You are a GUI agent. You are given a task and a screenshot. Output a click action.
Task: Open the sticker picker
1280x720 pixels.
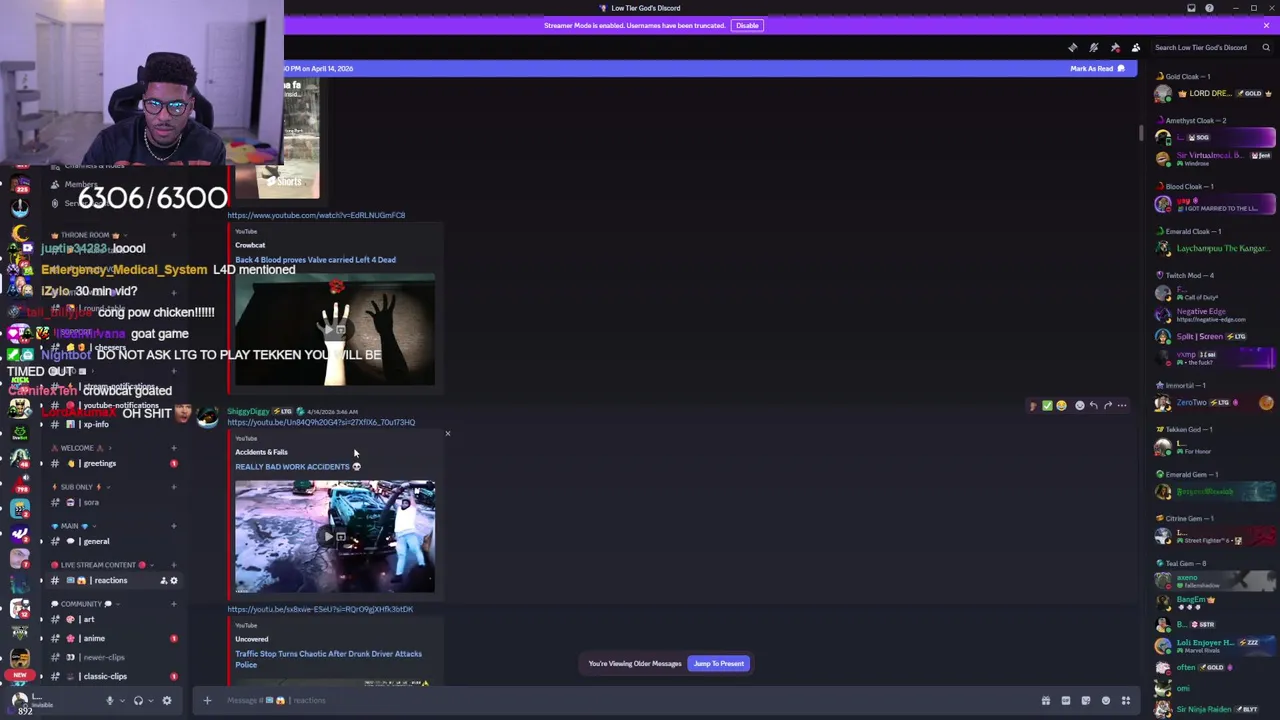[x=1085, y=700]
